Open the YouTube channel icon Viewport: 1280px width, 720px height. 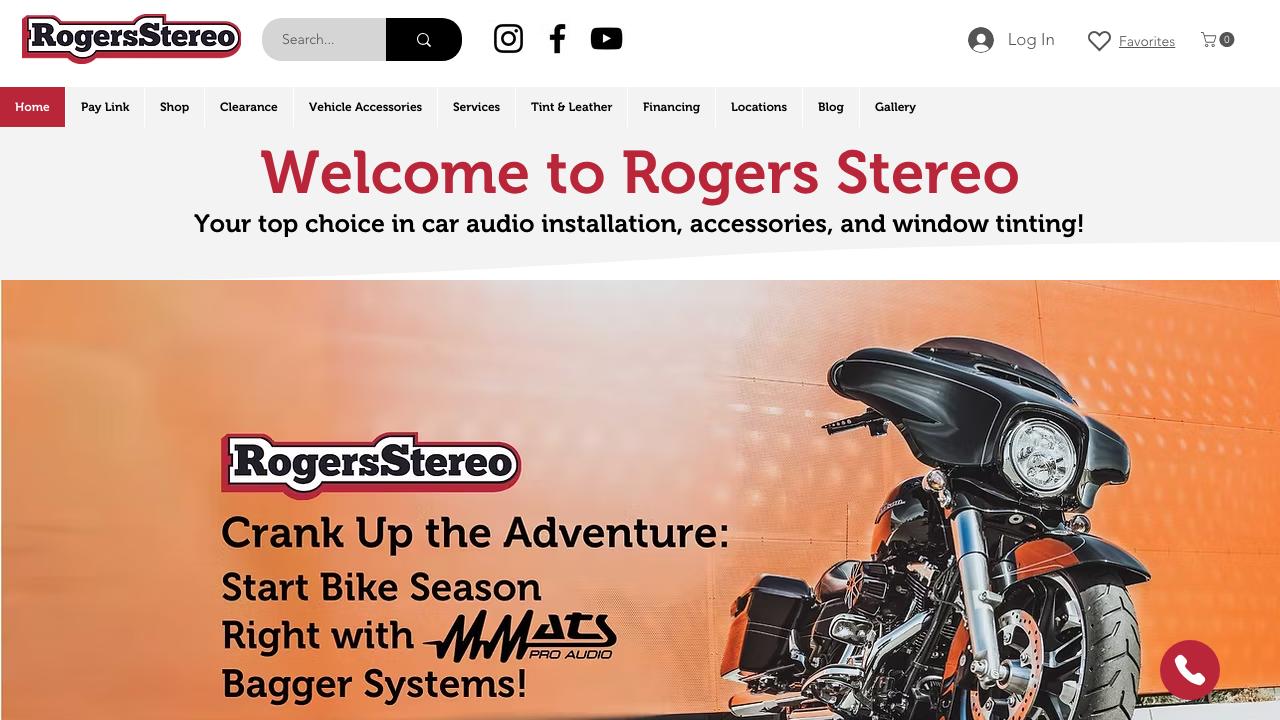coord(606,39)
